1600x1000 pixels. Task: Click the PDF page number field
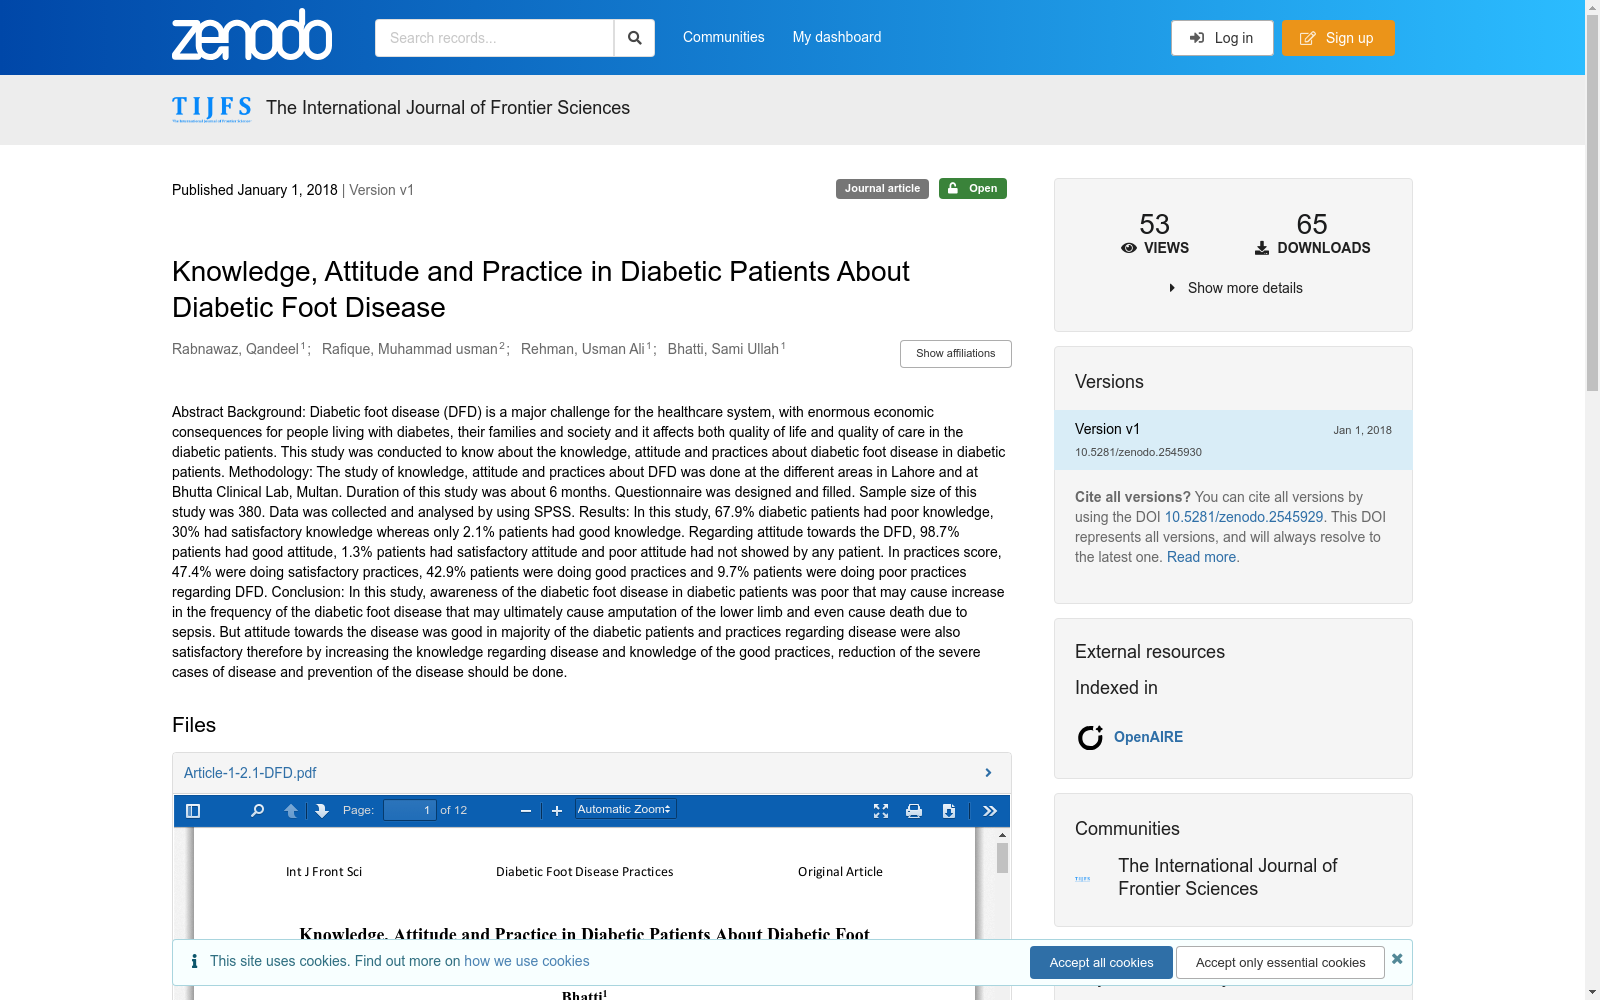click(x=410, y=810)
